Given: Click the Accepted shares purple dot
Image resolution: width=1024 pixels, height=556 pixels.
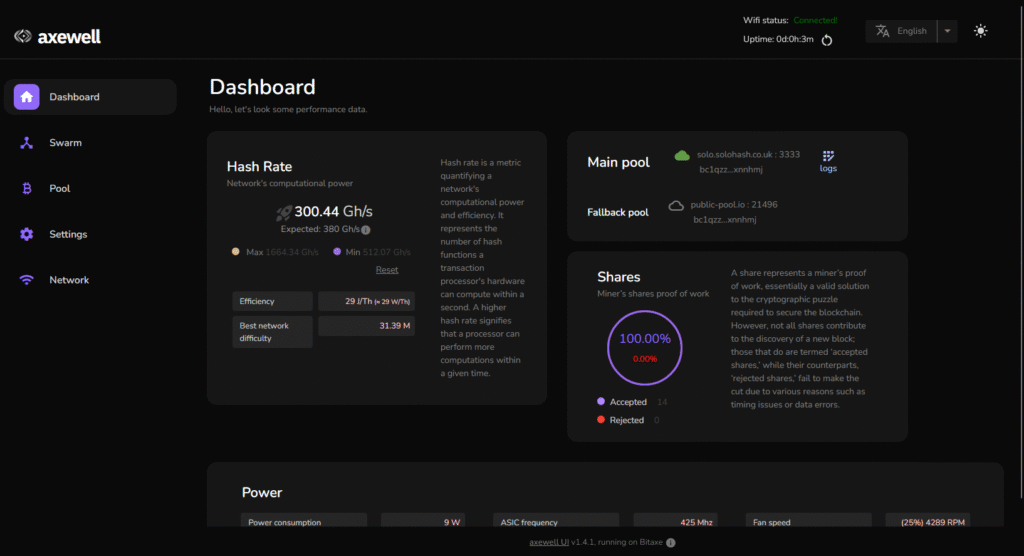Looking at the screenshot, I should click(x=601, y=401).
